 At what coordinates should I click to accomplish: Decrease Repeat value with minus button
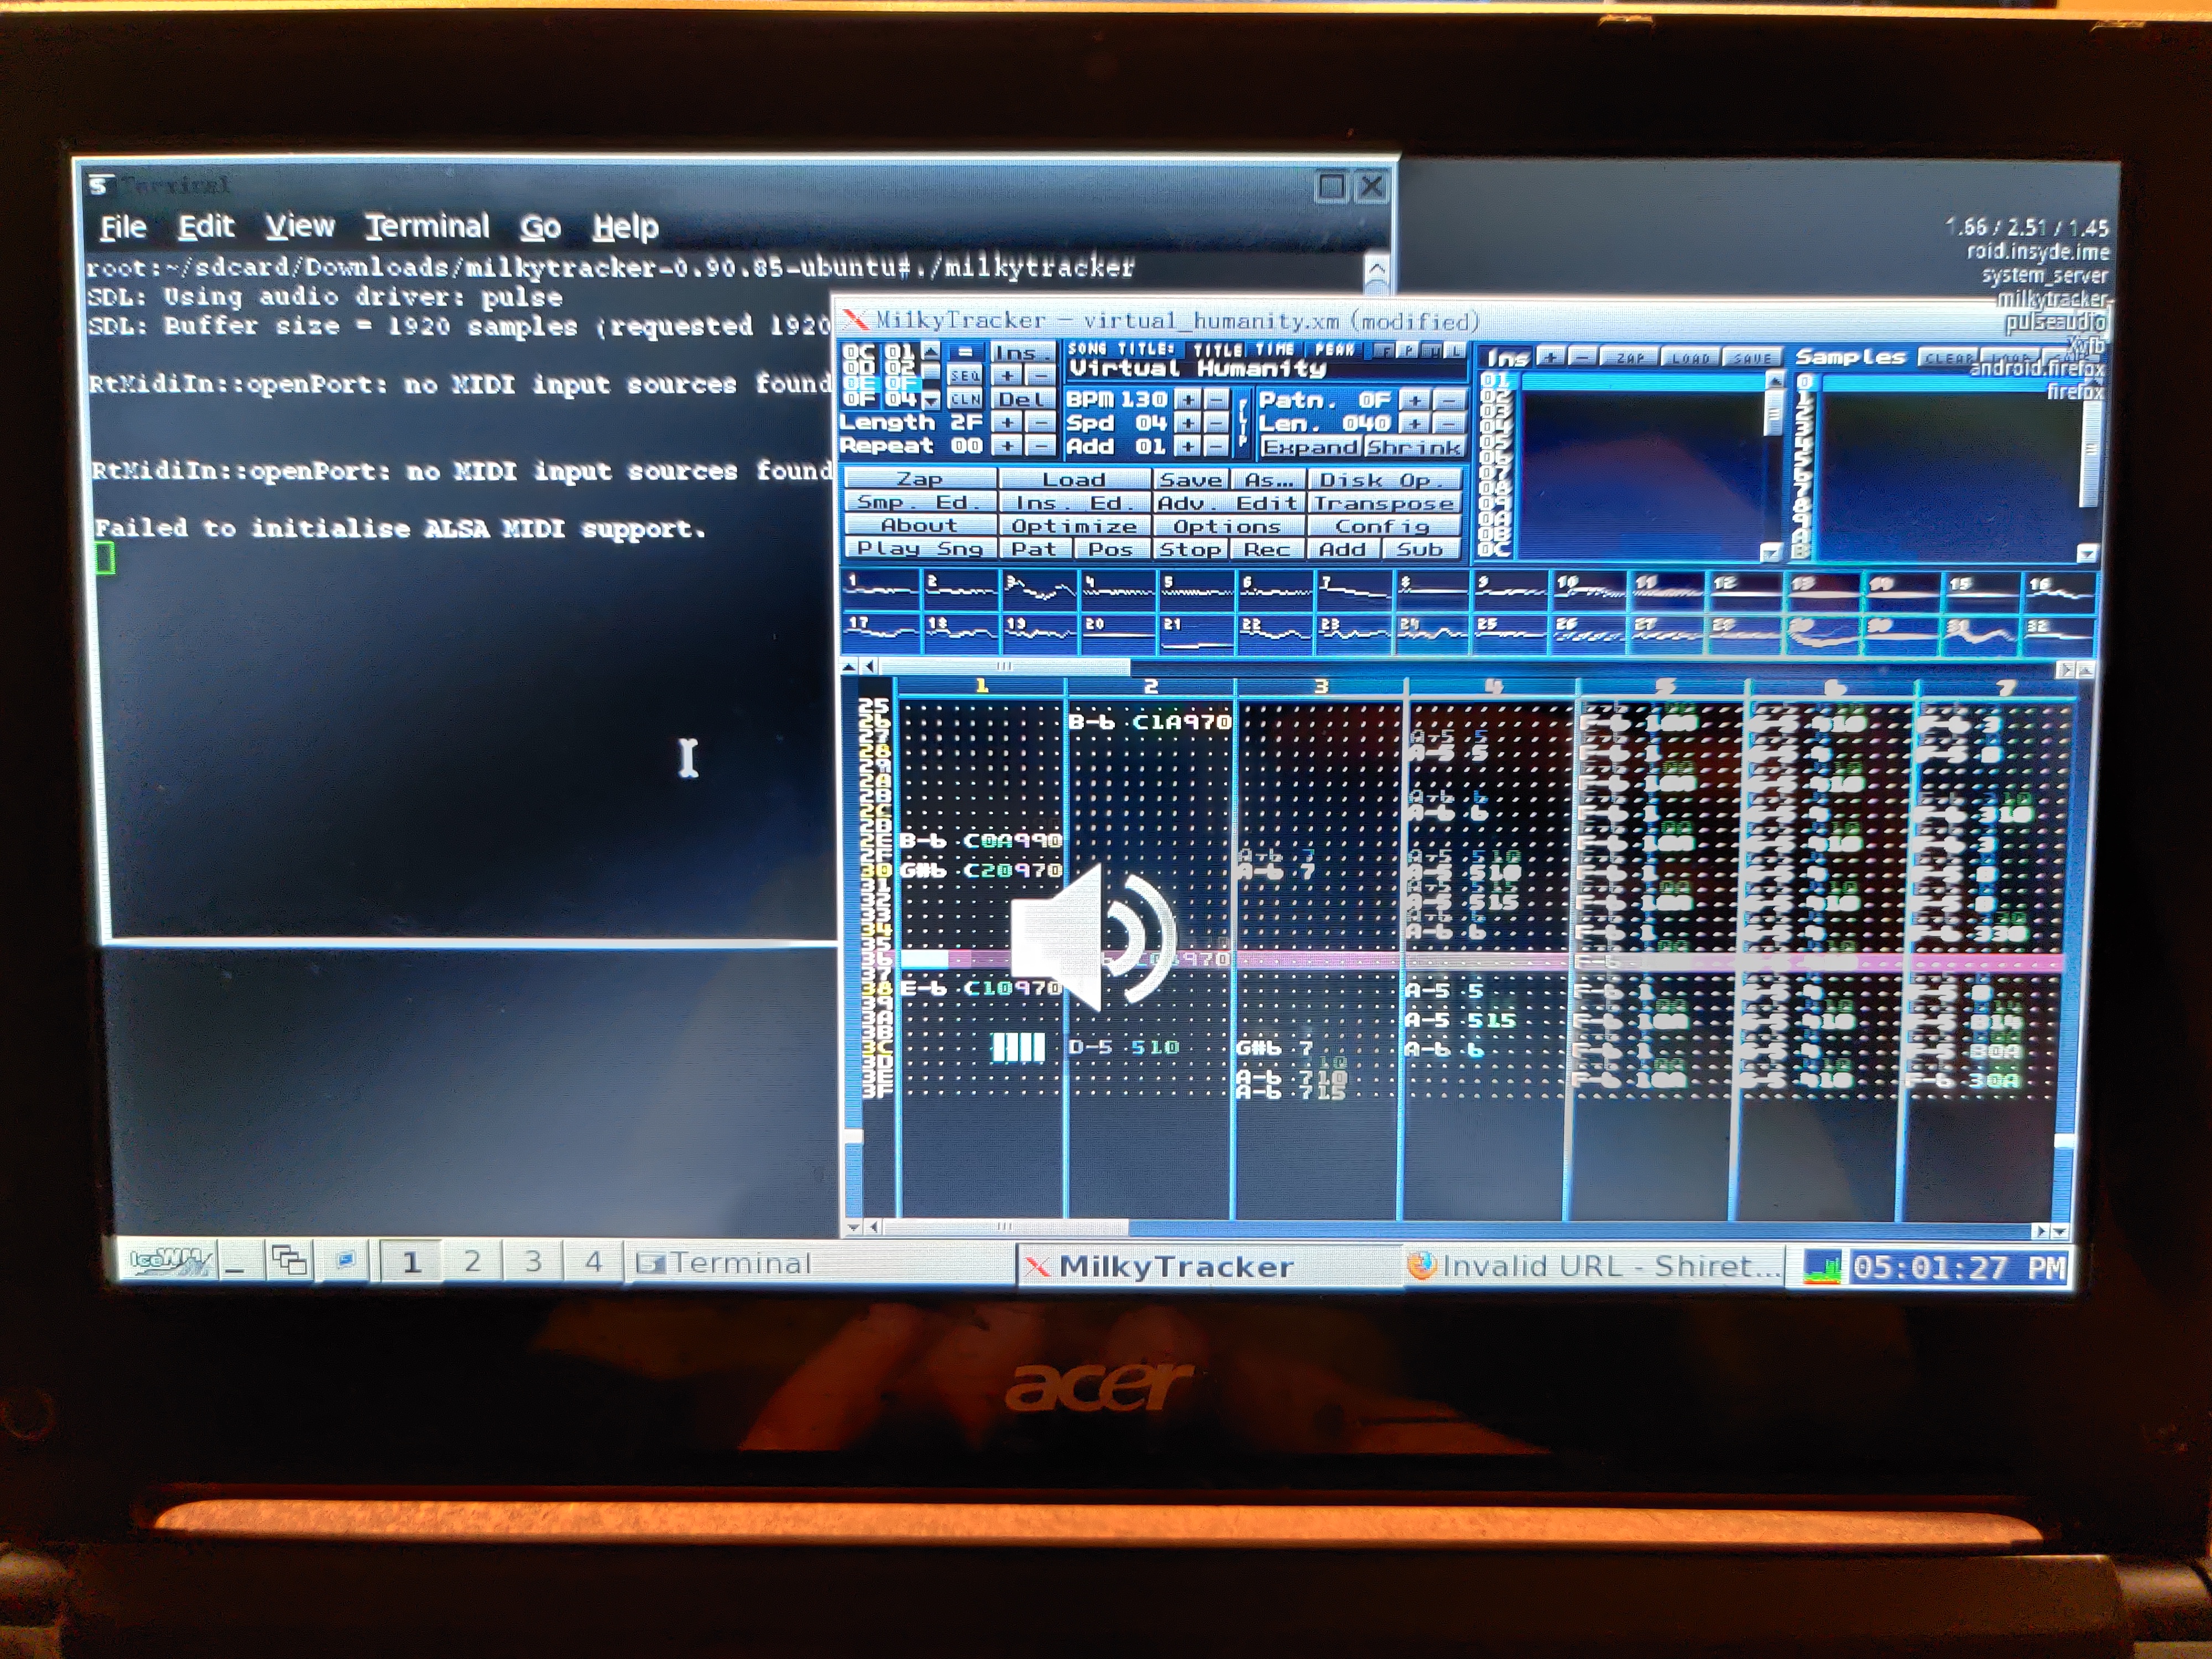pos(1041,446)
